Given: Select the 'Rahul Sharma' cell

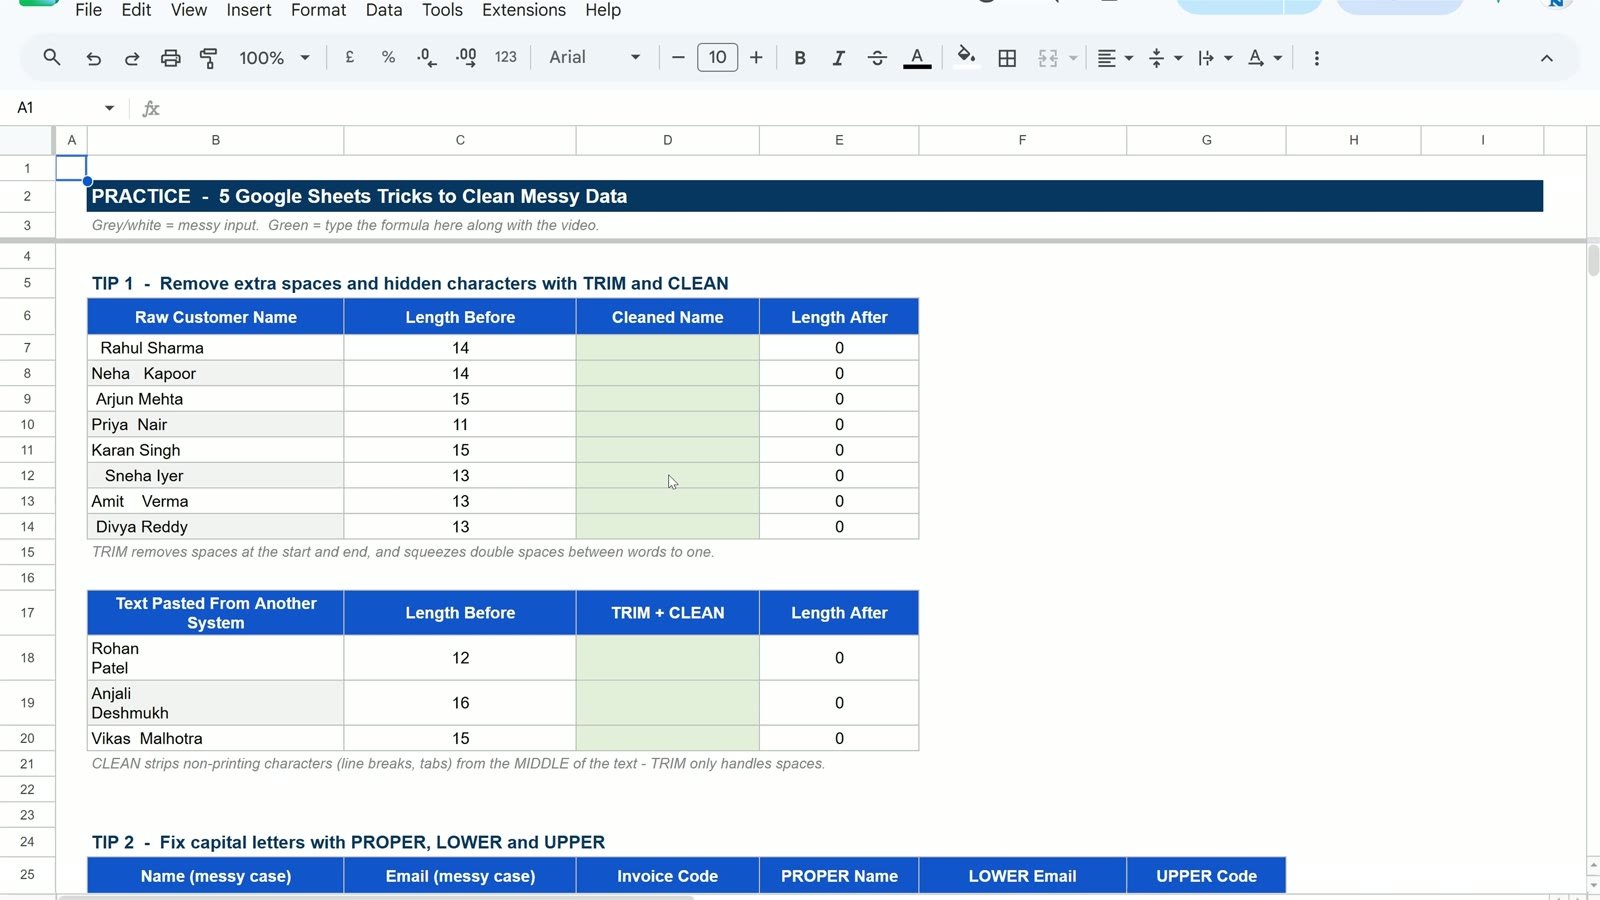Looking at the screenshot, I should click(x=215, y=347).
